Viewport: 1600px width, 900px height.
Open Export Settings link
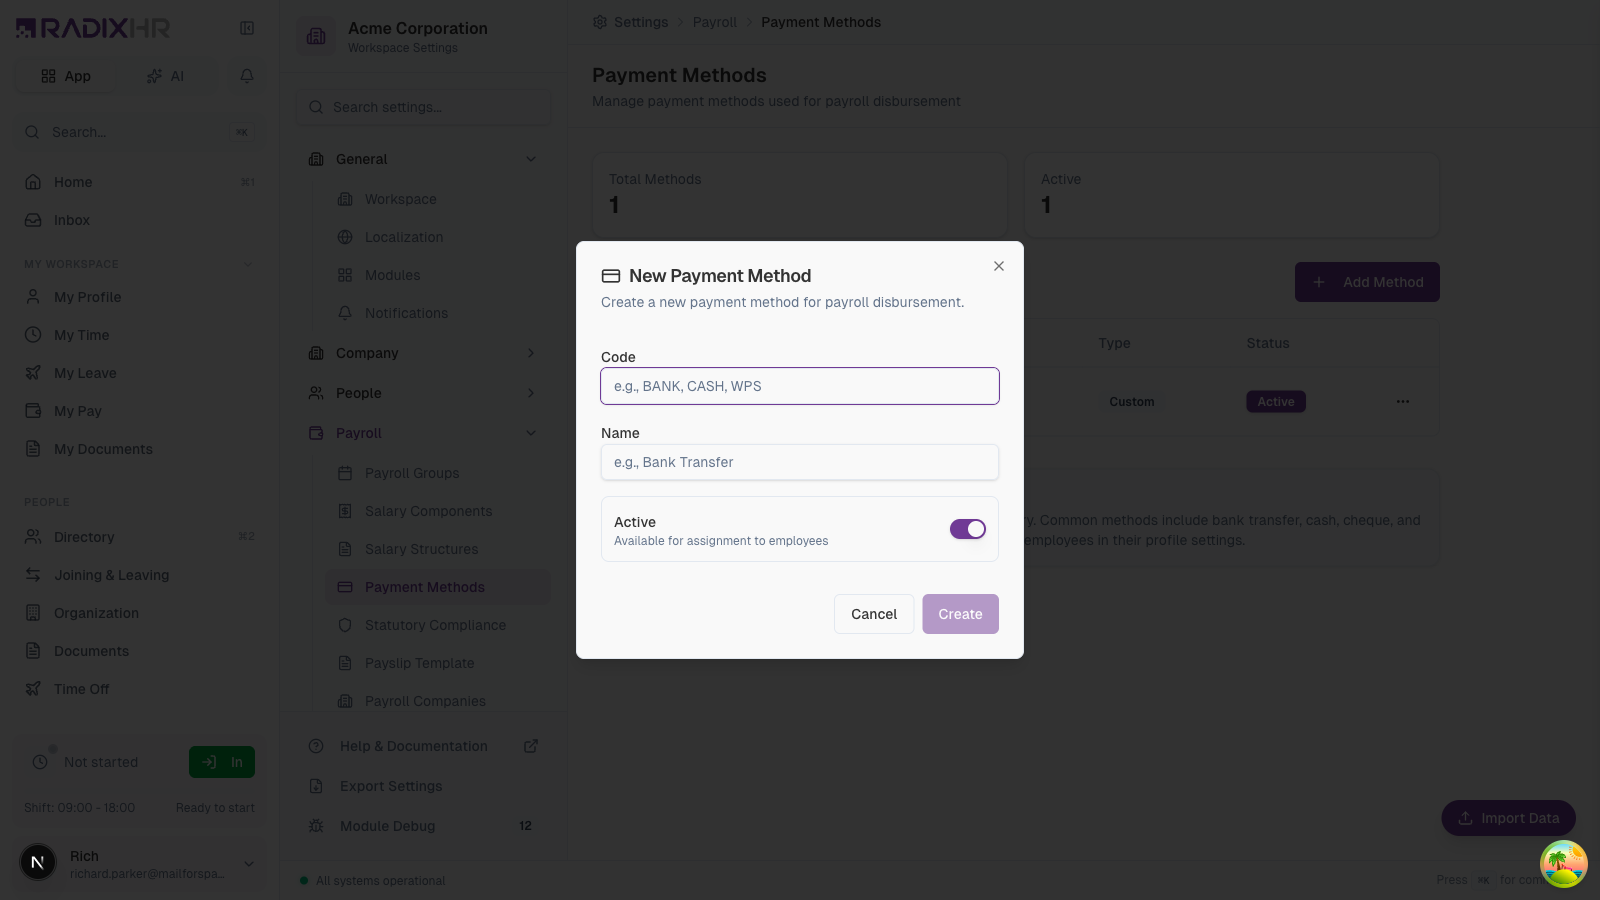tap(391, 786)
